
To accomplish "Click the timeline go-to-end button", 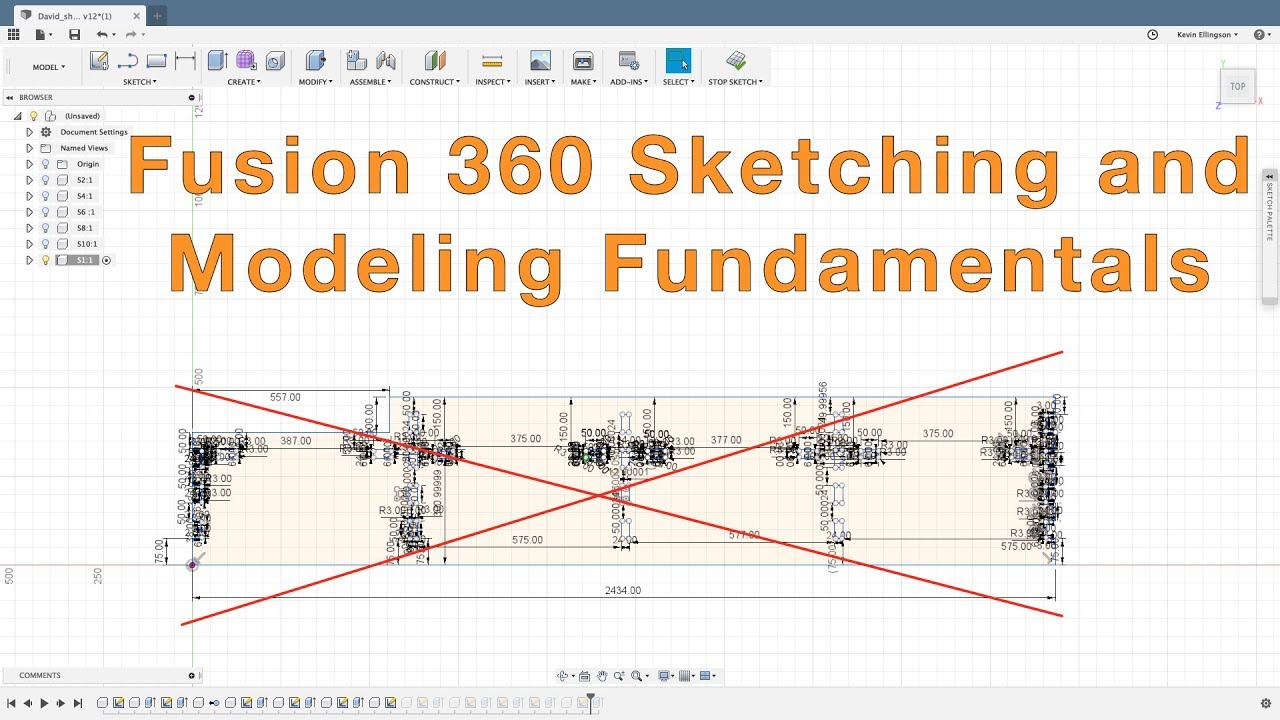I will 78,703.
